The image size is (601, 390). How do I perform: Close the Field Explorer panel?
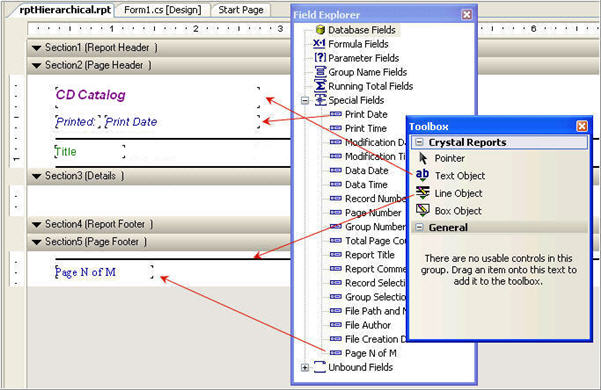click(466, 15)
